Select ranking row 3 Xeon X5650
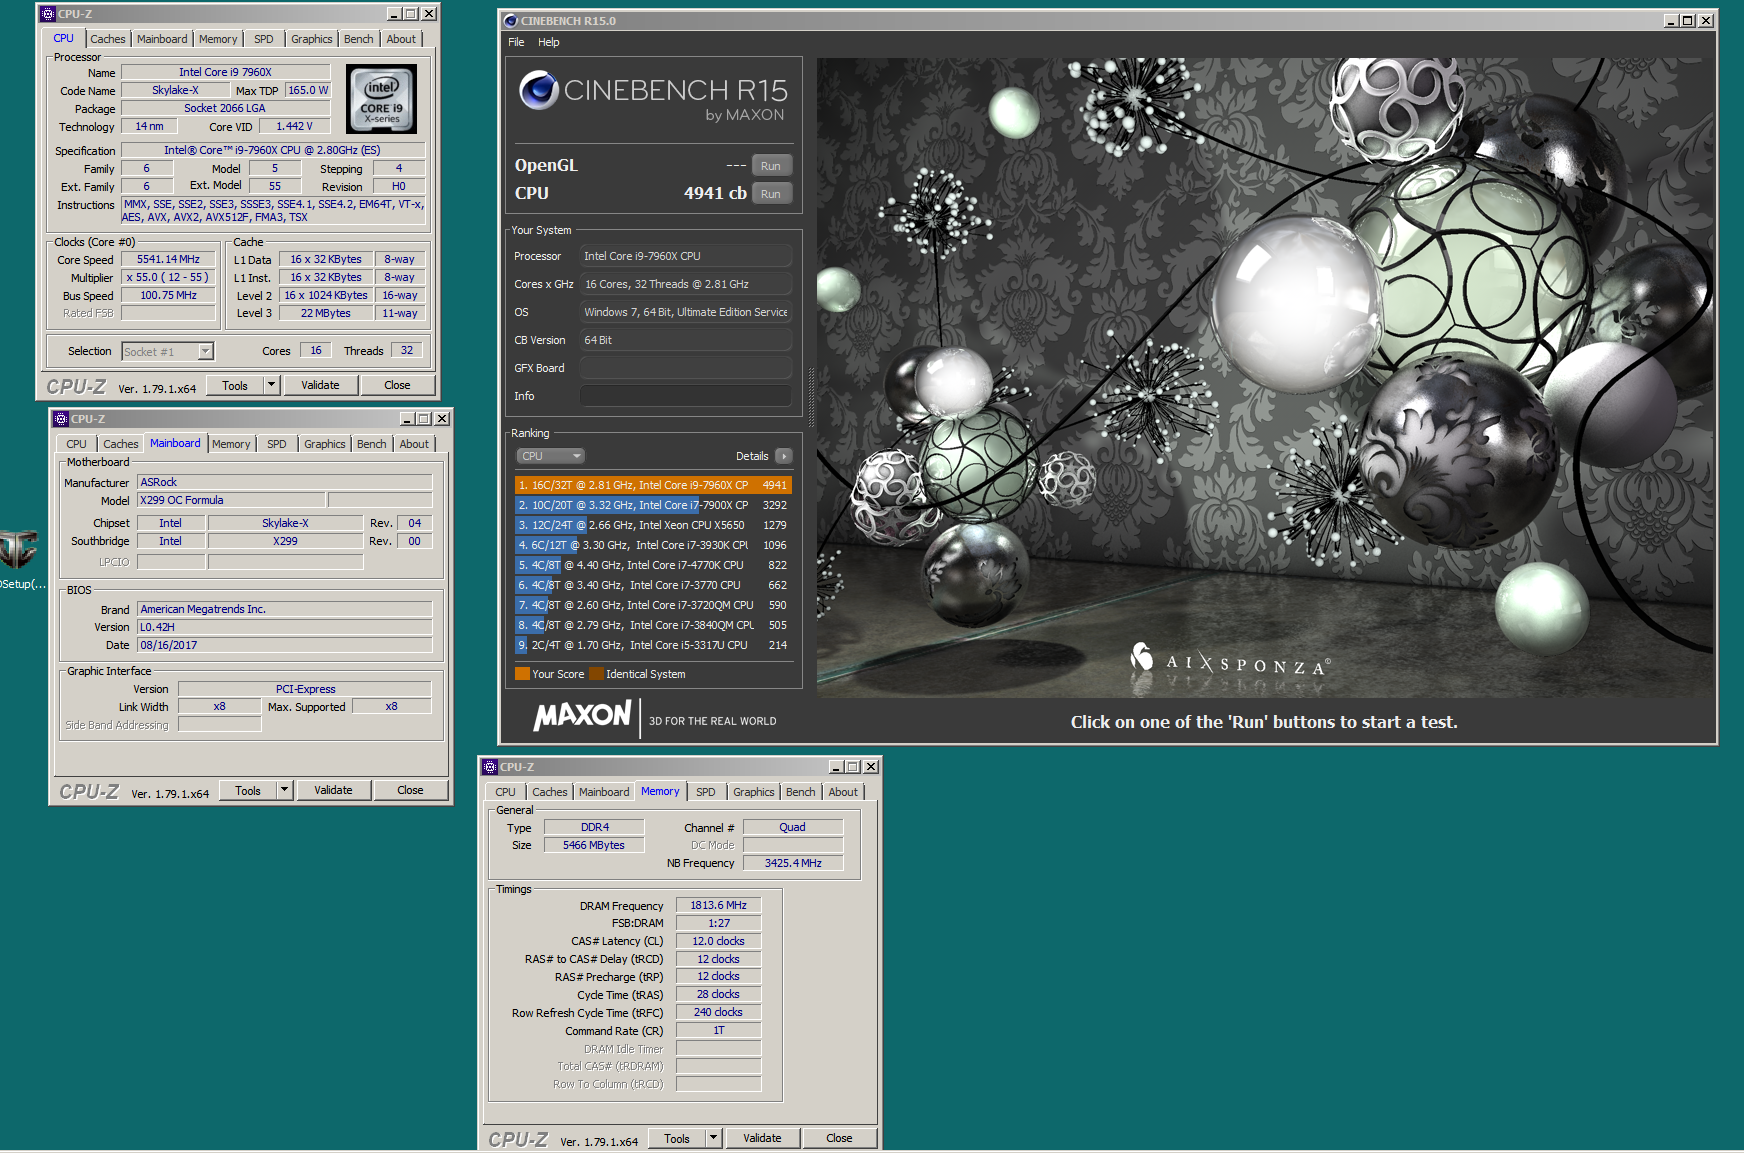The height and width of the screenshot is (1153, 1744). 653,525
